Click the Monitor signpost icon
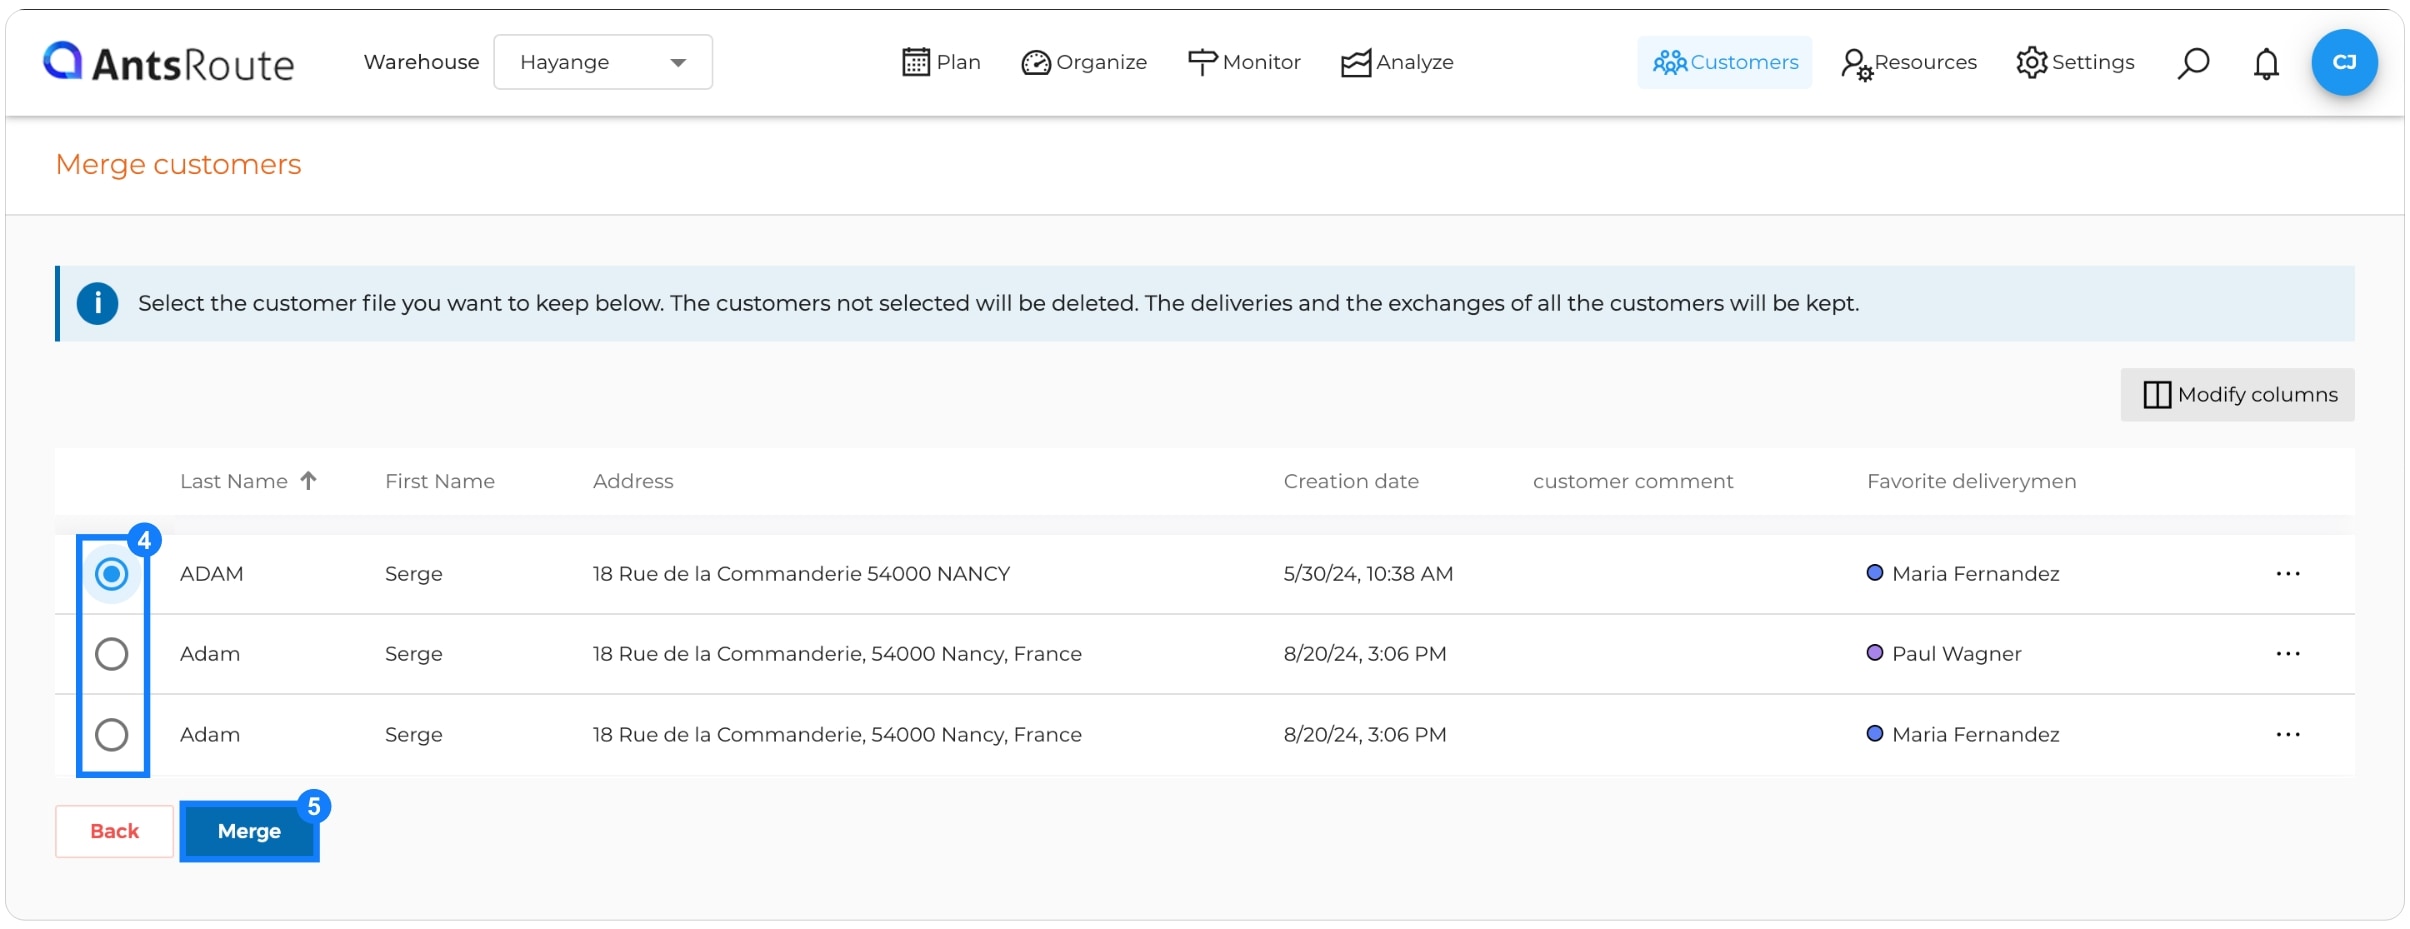This screenshot has height=929, width=2410. tap(1202, 62)
